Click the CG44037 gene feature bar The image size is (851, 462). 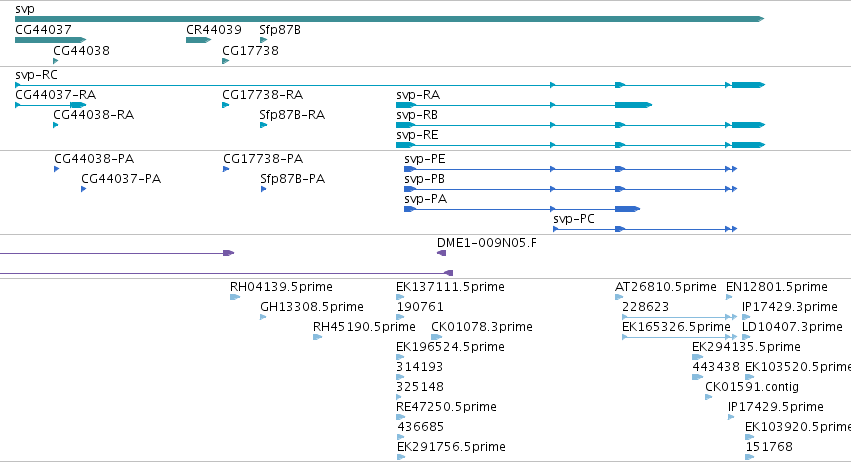(50, 40)
